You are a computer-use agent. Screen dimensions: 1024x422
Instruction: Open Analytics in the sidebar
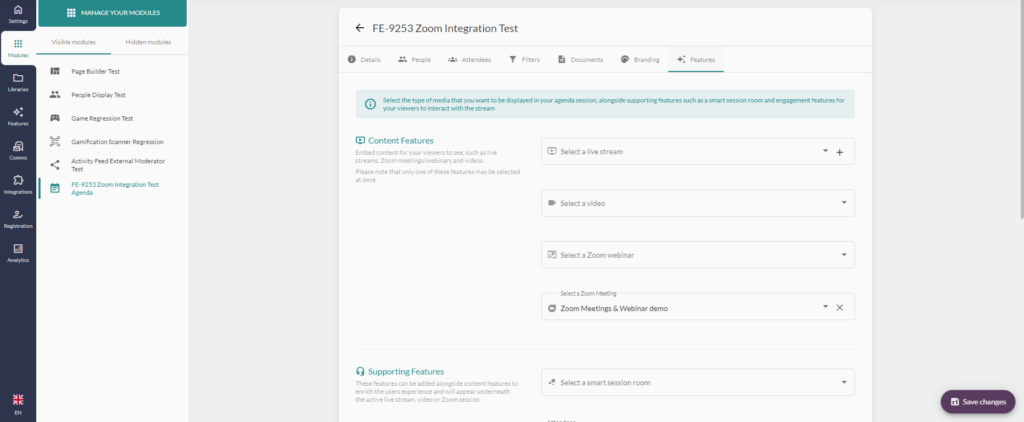pos(18,253)
